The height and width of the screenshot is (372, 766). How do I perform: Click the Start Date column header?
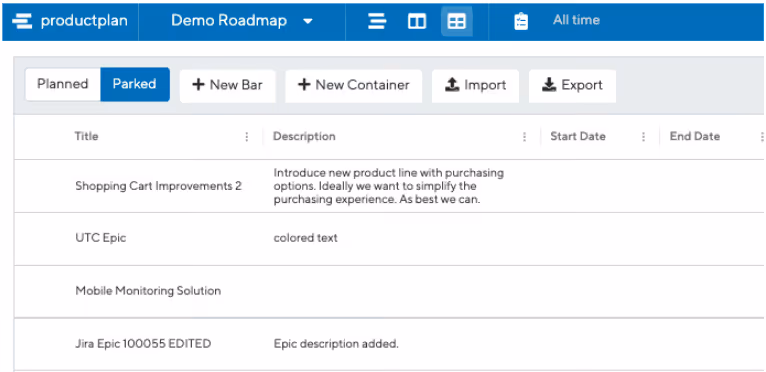578,136
